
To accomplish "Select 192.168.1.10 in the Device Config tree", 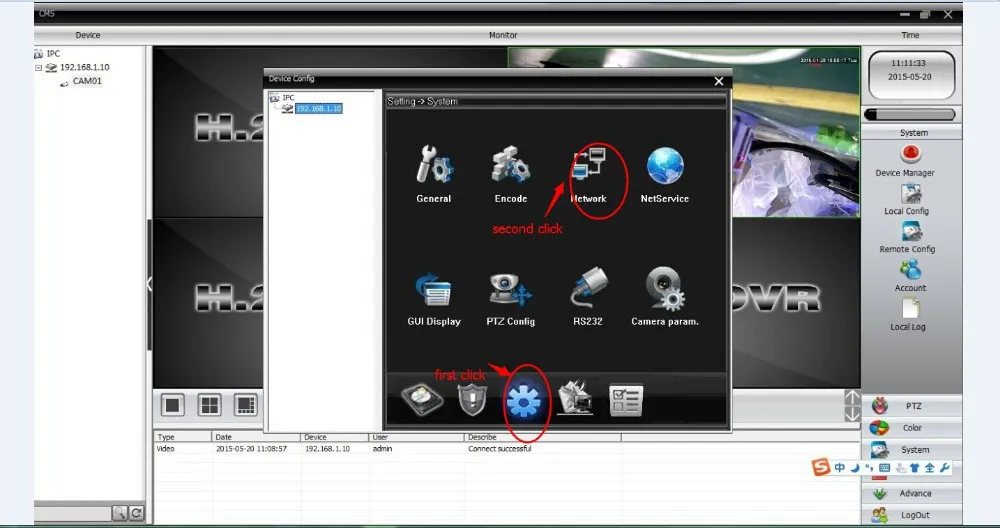I will [319, 109].
